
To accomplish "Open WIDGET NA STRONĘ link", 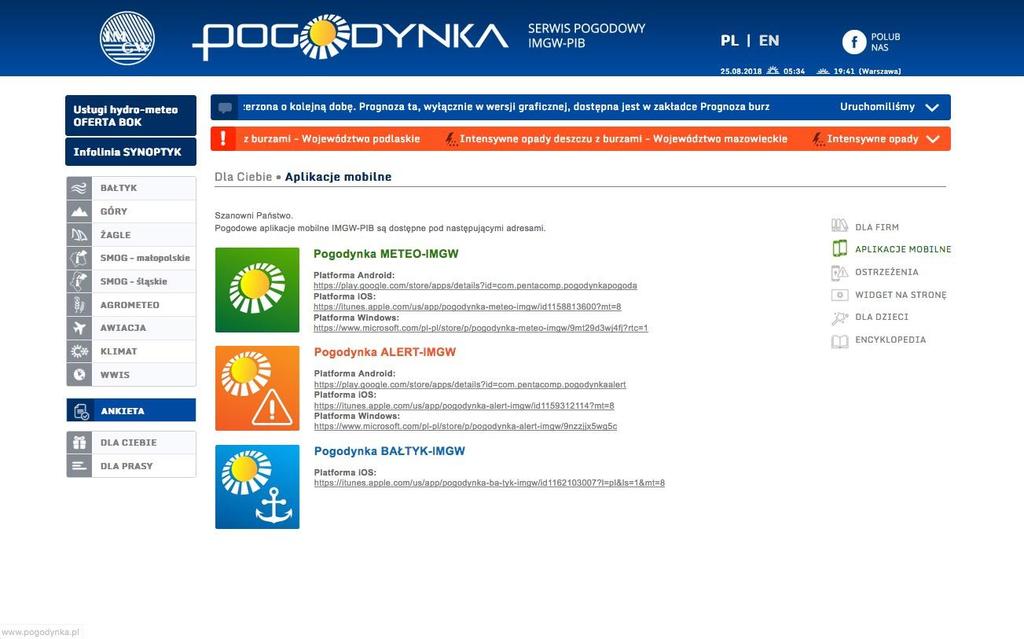I will coord(901,295).
